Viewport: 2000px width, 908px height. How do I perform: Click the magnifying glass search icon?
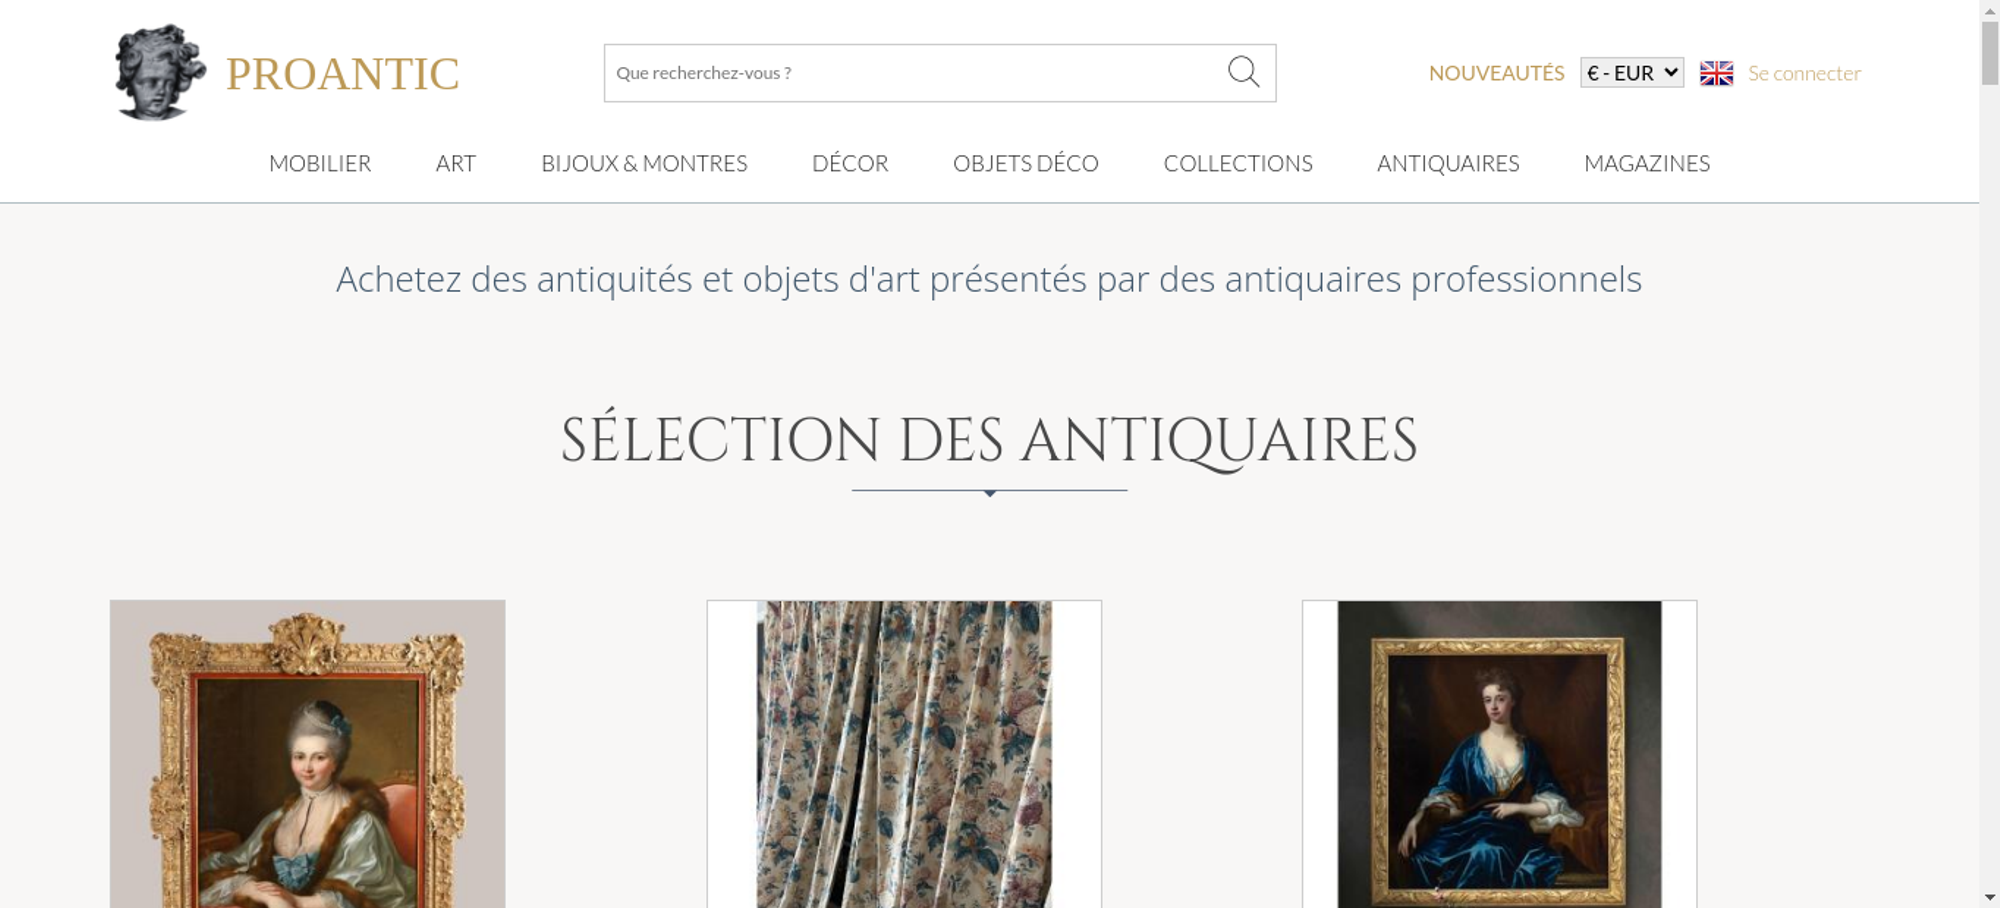[x=1243, y=72]
